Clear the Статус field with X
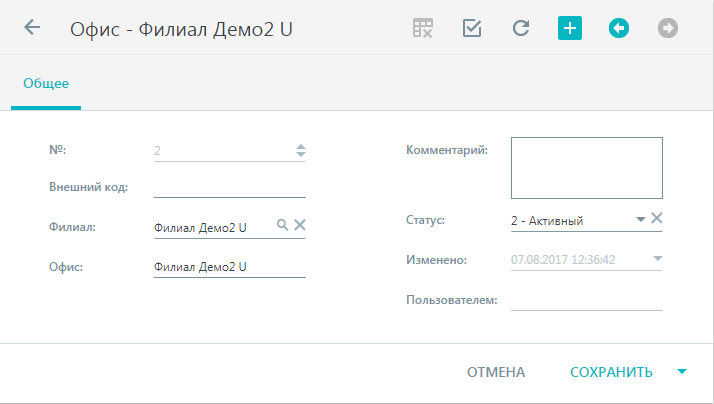The height and width of the screenshot is (404, 714). pyautogui.click(x=657, y=218)
